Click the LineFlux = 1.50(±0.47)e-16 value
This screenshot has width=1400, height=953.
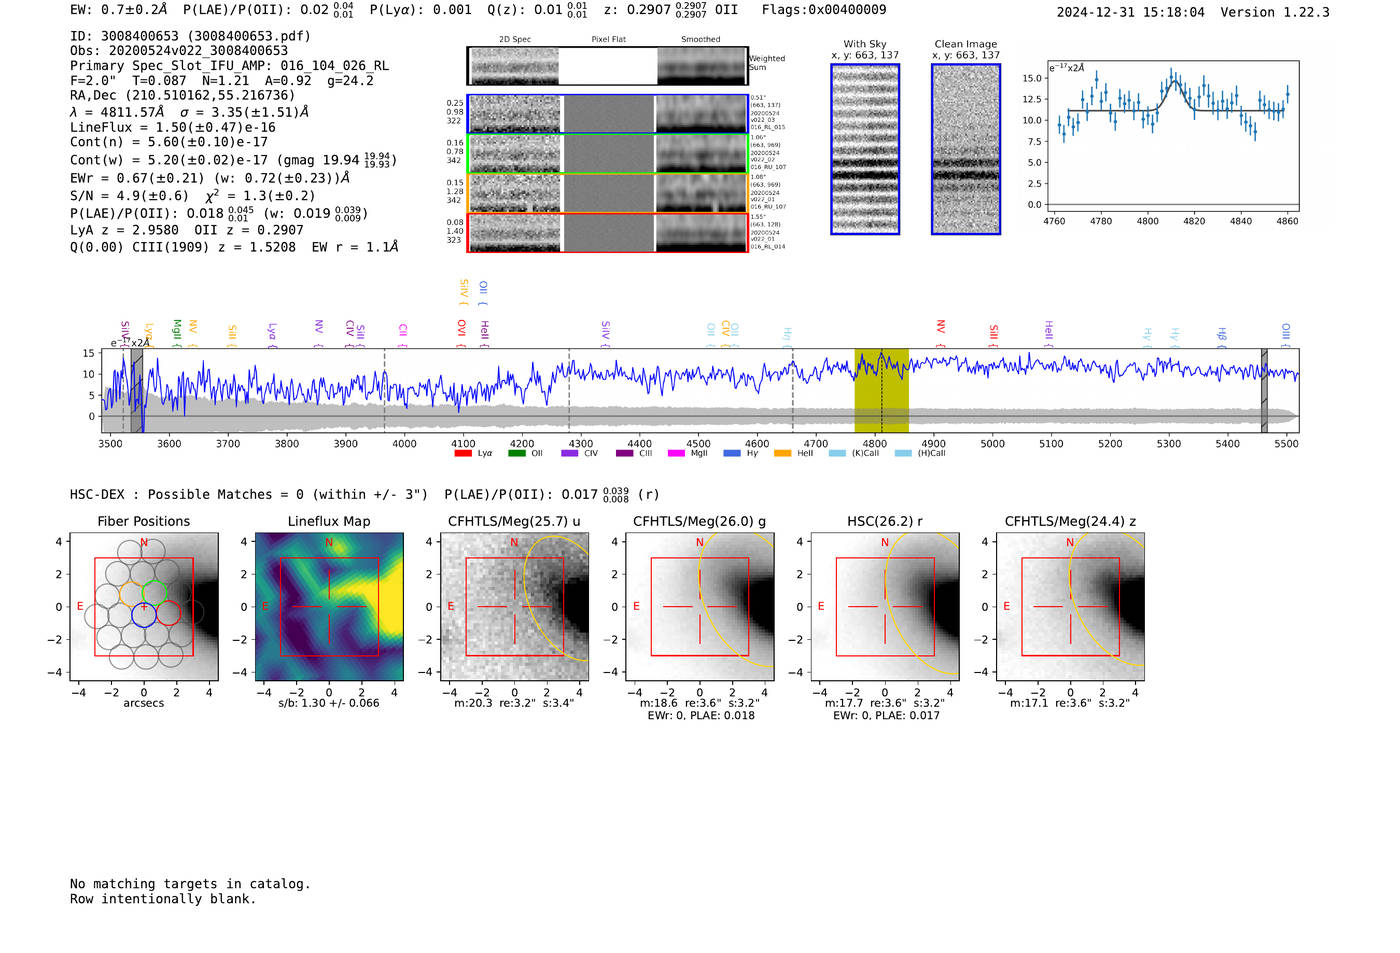point(173,128)
